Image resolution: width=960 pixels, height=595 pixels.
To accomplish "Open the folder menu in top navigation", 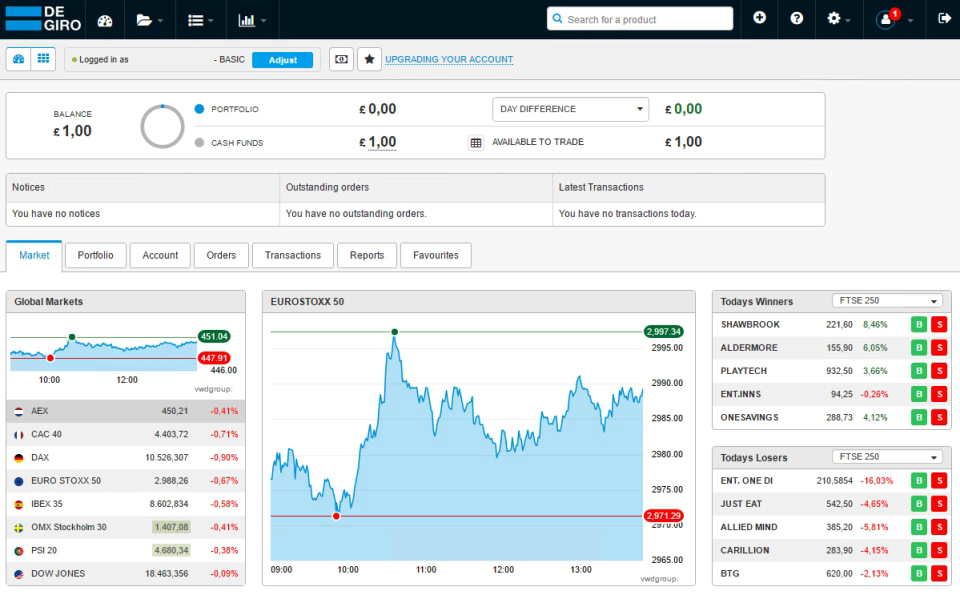I will pyautogui.click(x=149, y=20).
